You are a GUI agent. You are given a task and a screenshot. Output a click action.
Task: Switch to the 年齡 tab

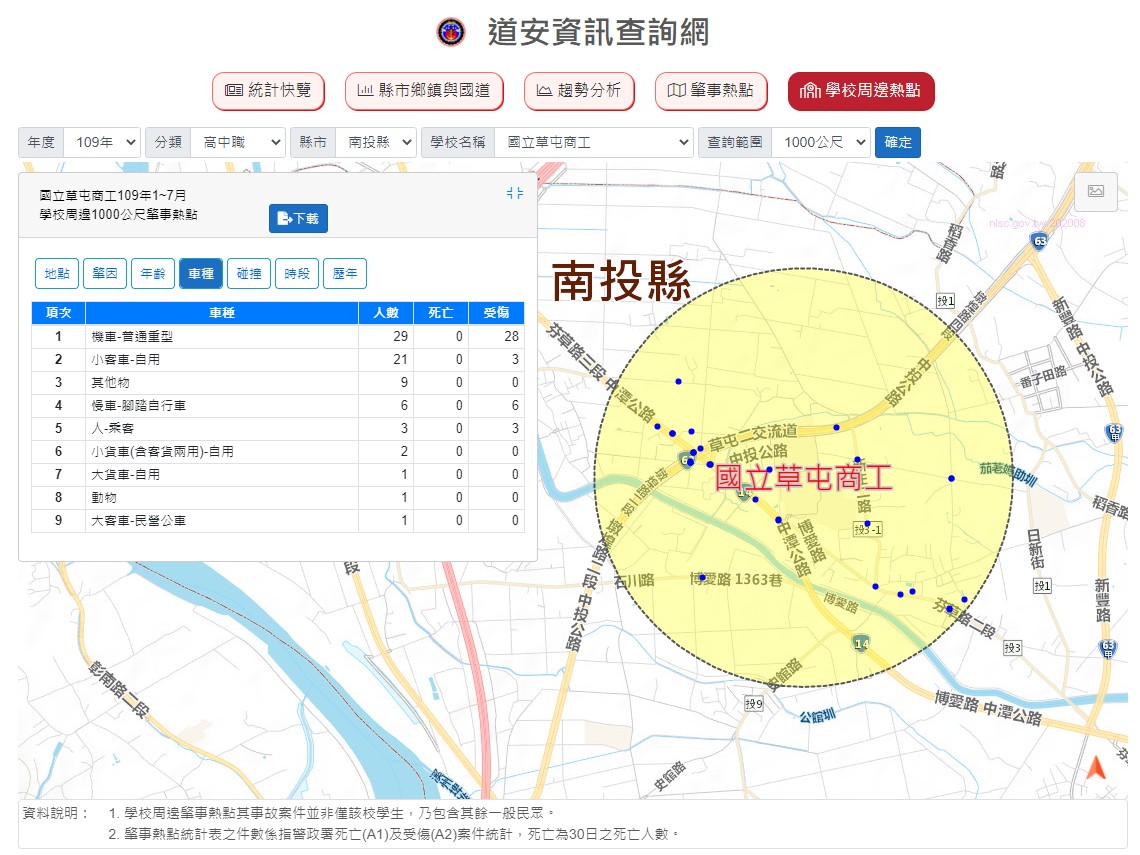(153, 273)
